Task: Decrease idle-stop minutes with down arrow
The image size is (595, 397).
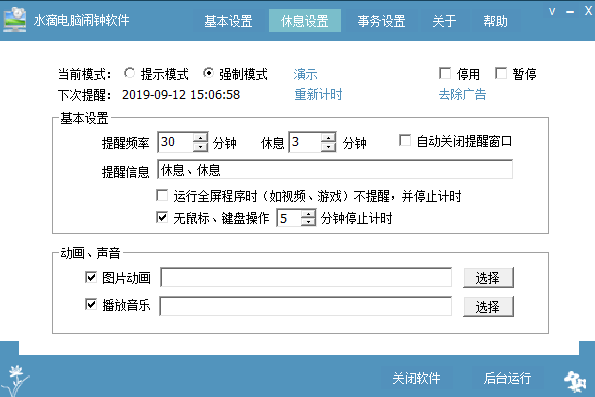Action: pos(309,222)
